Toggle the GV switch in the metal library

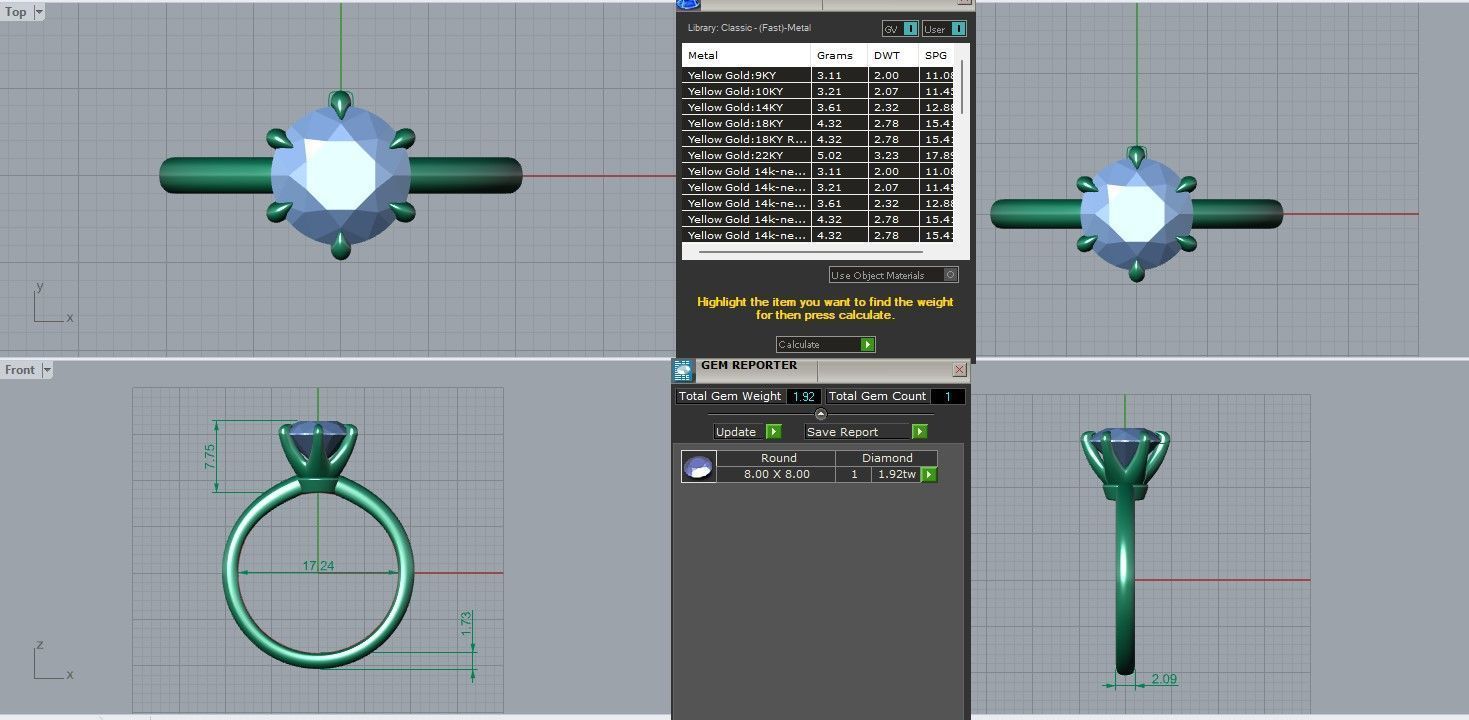tap(900, 29)
